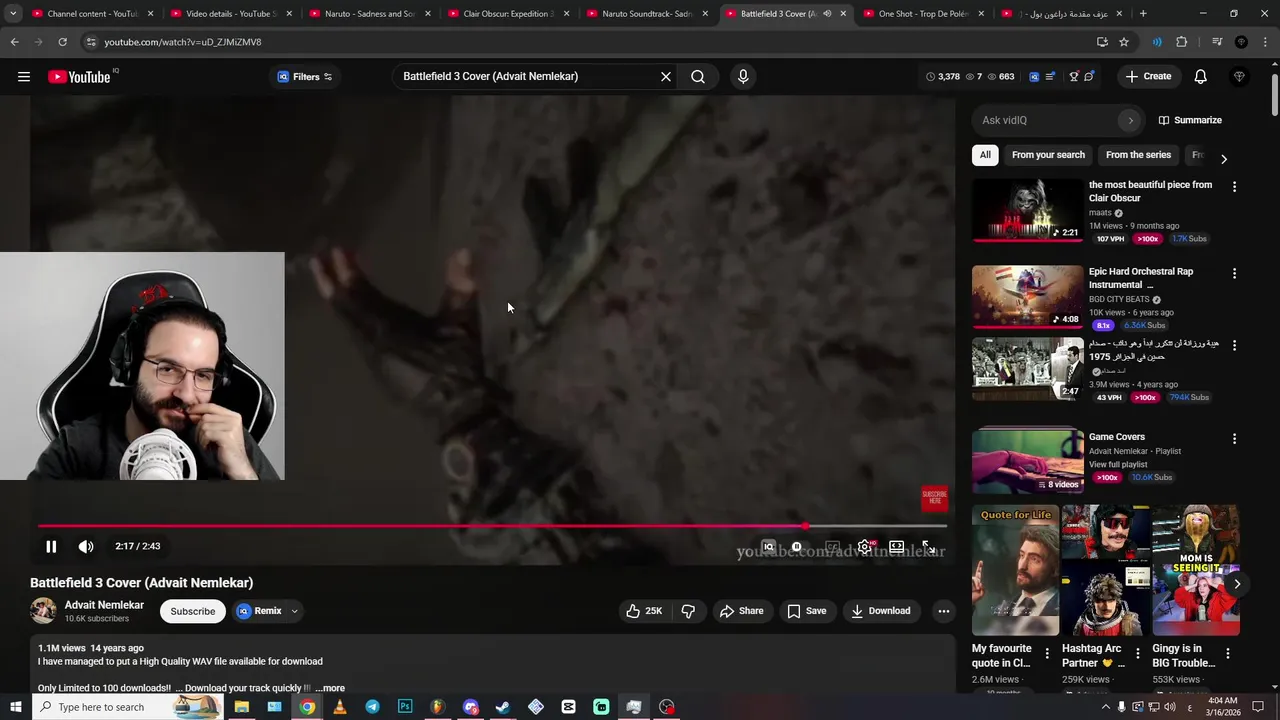Open the account avatar menu
This screenshot has height=720, width=1280.
pyautogui.click(x=1240, y=77)
